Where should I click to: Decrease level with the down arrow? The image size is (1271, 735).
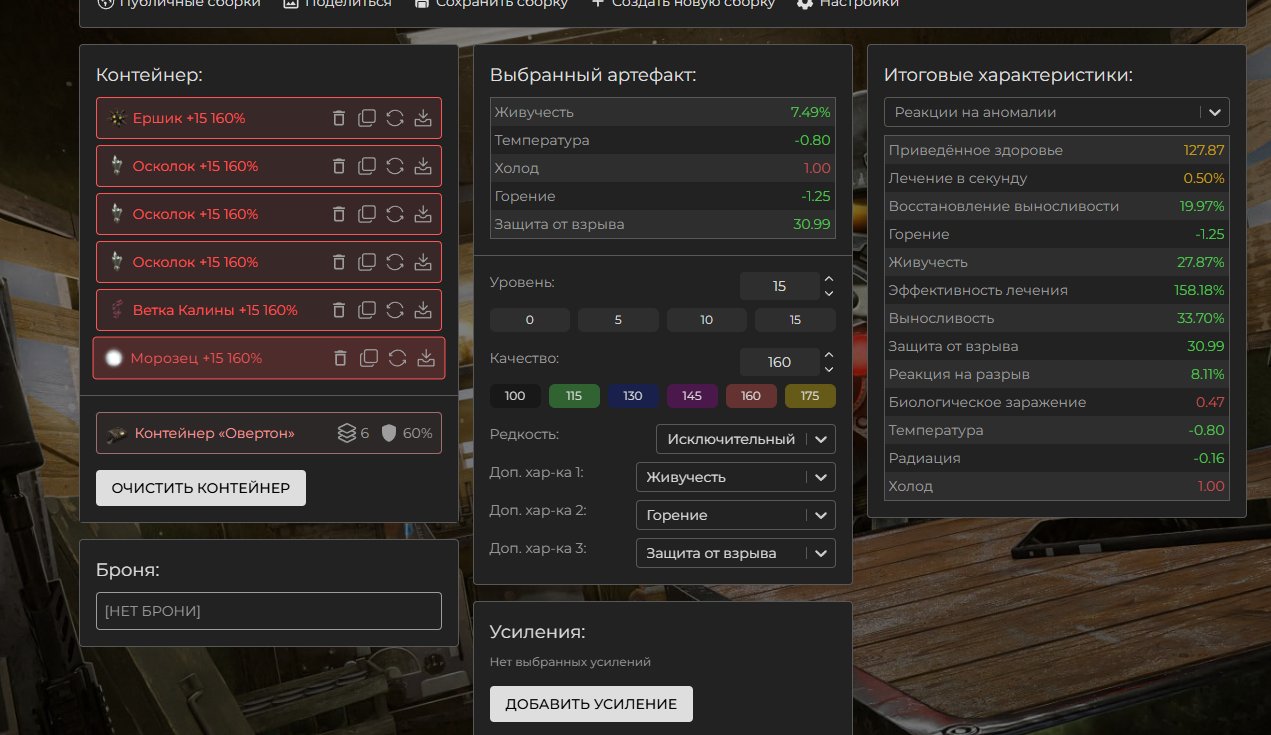[829, 293]
